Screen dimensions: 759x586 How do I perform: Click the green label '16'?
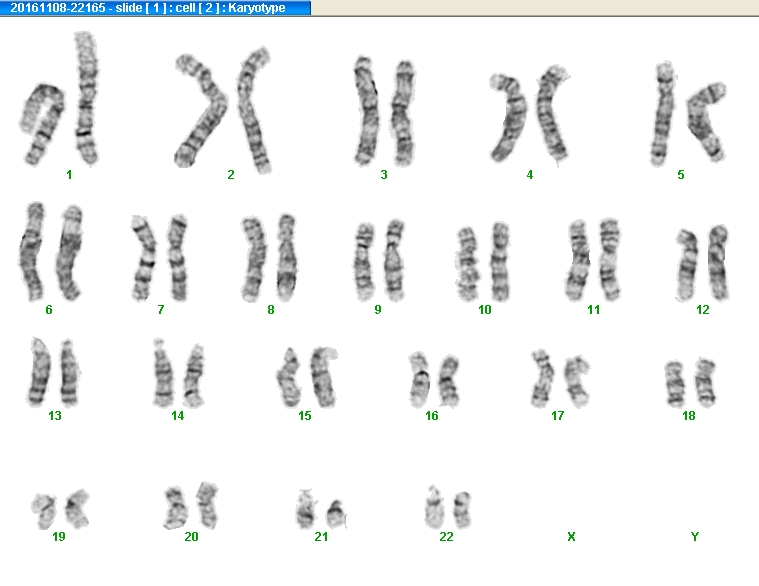point(432,416)
